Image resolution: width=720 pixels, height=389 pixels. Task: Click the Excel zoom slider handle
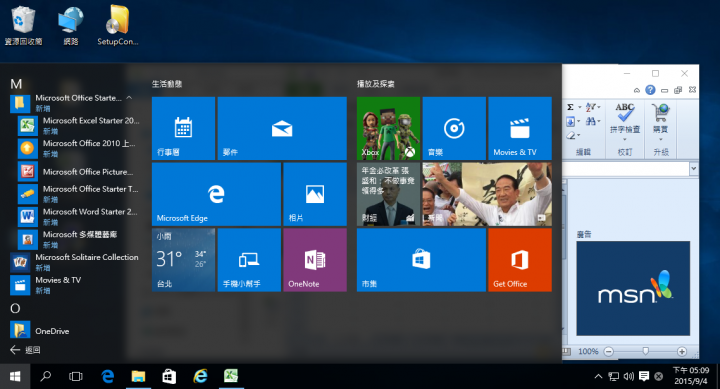646,351
